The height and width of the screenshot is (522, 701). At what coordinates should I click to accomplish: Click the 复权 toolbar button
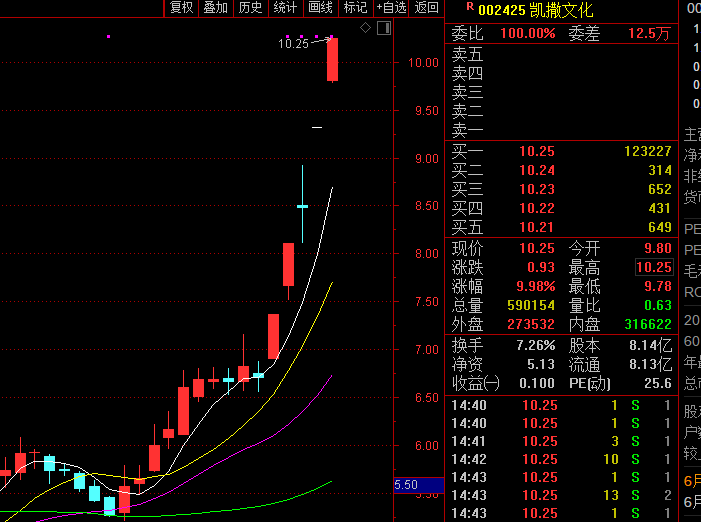coord(181,8)
